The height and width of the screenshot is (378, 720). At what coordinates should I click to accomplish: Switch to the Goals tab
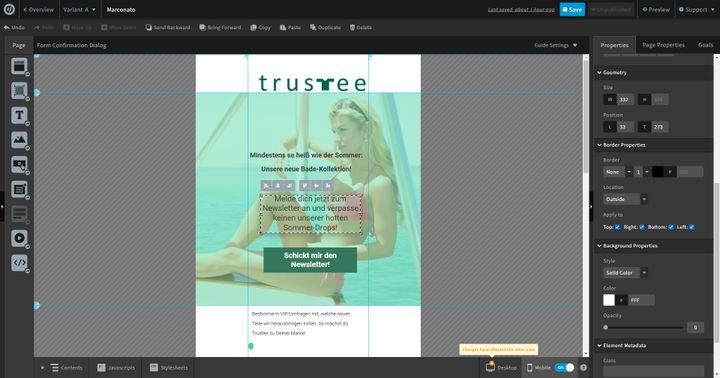[705, 45]
